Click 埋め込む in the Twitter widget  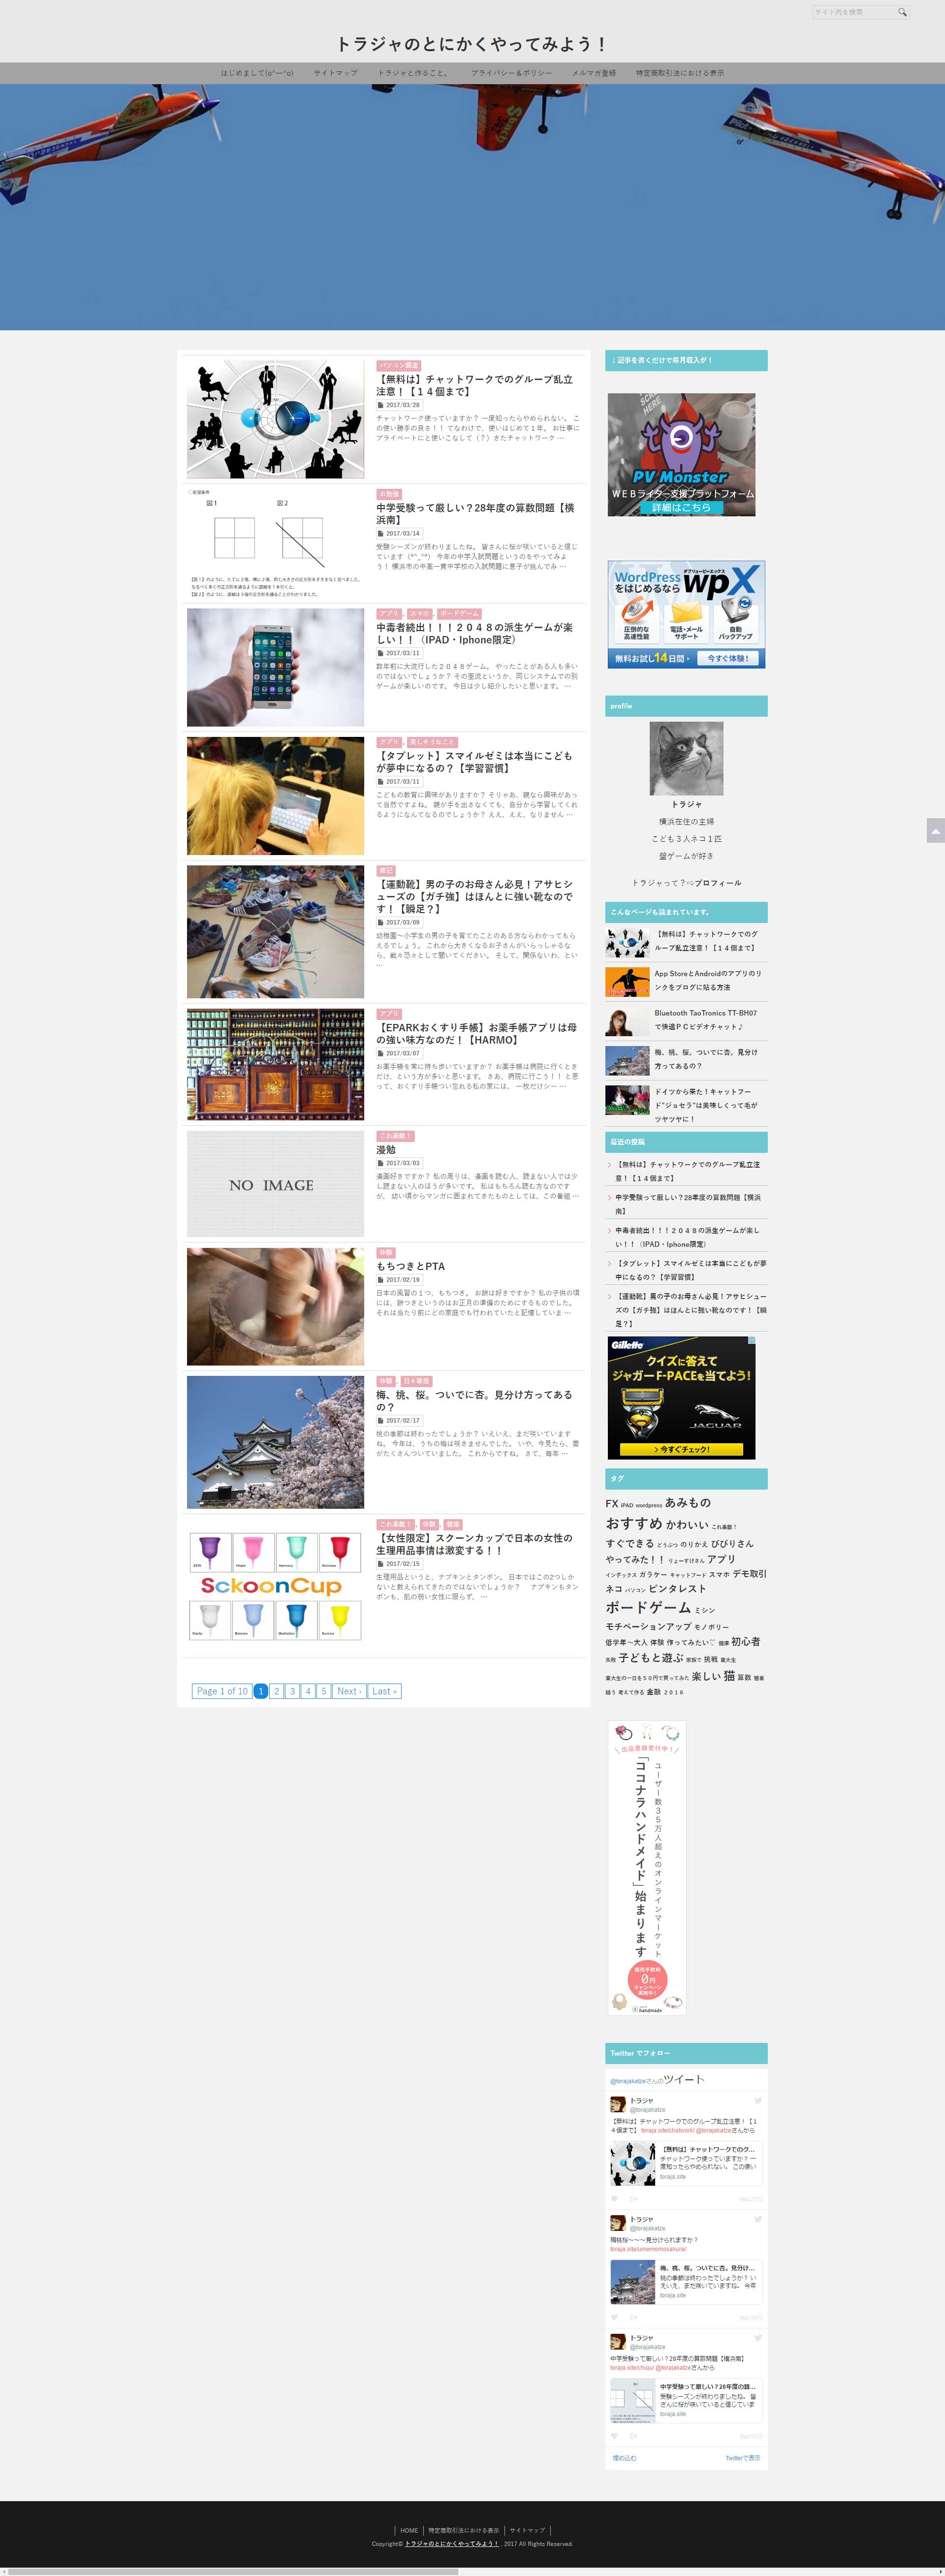point(624,2458)
